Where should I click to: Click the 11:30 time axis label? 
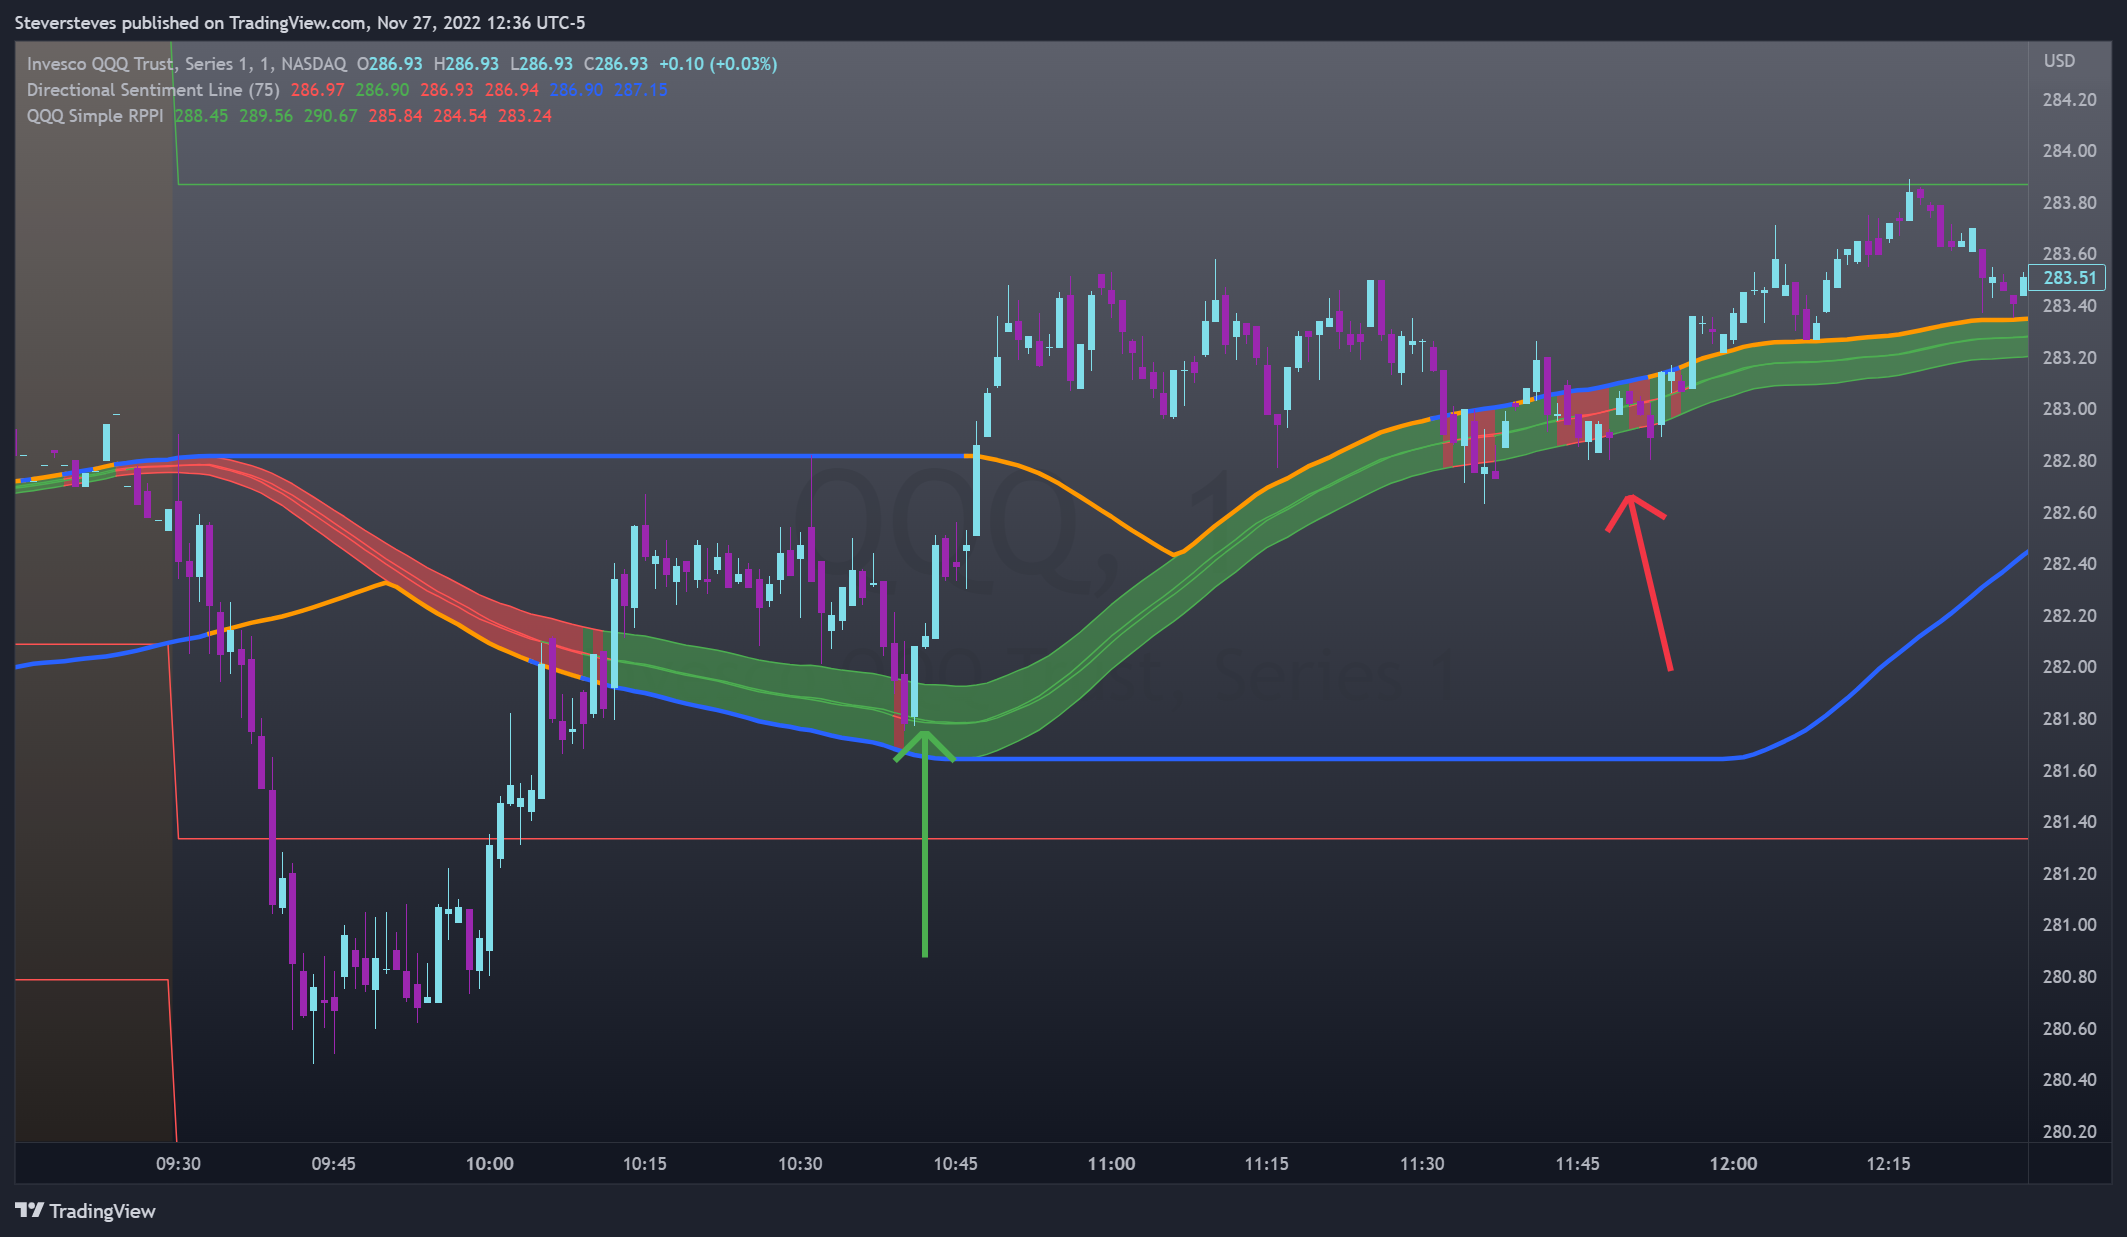(x=1422, y=1164)
